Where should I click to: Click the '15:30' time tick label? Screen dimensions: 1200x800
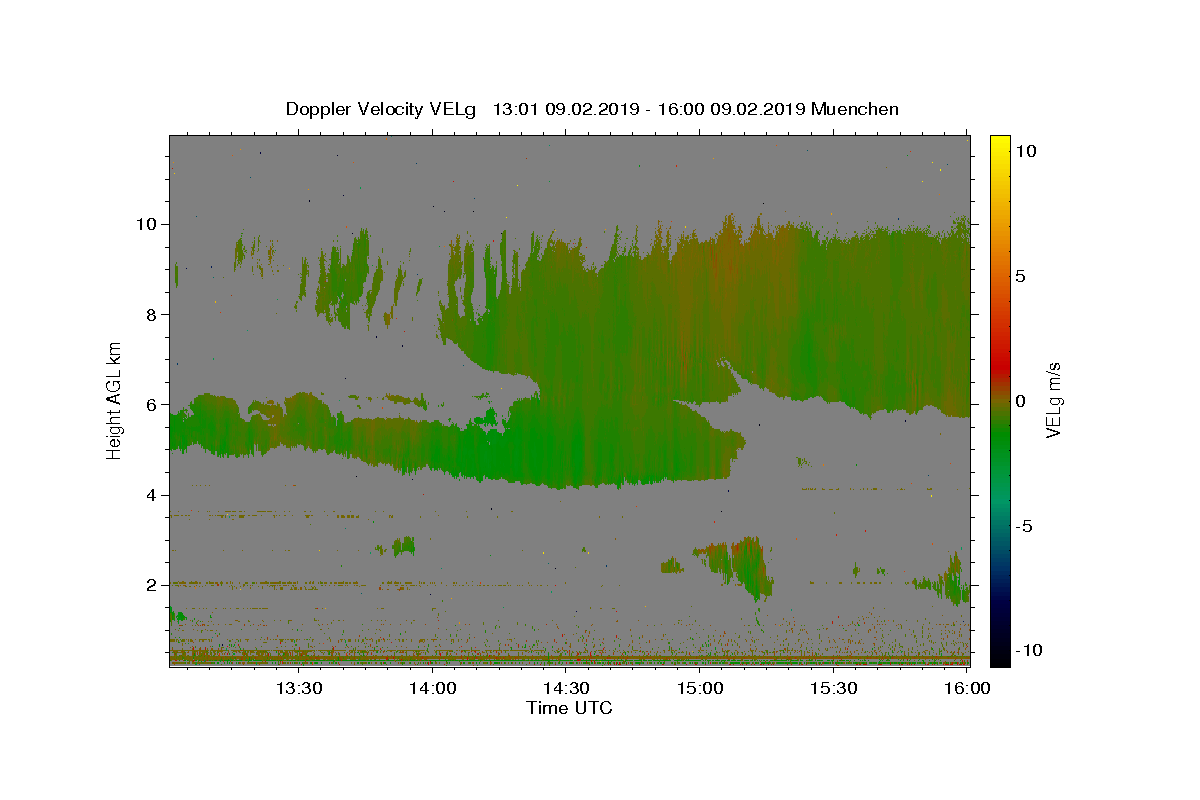833,688
